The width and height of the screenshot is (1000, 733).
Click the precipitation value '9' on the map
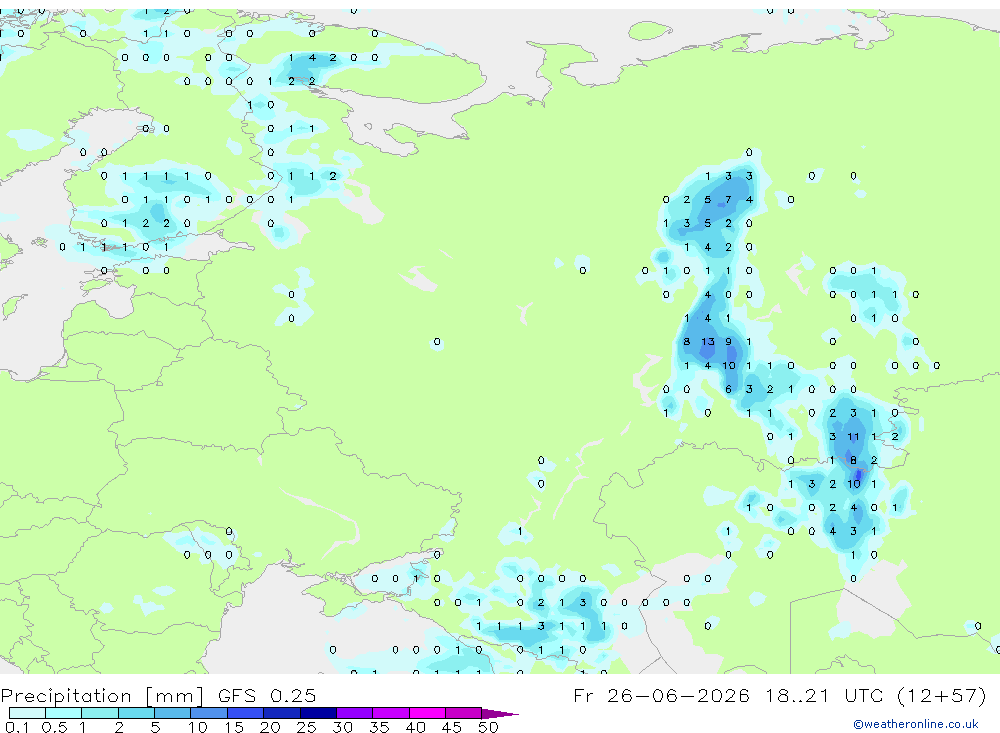pyautogui.click(x=728, y=342)
